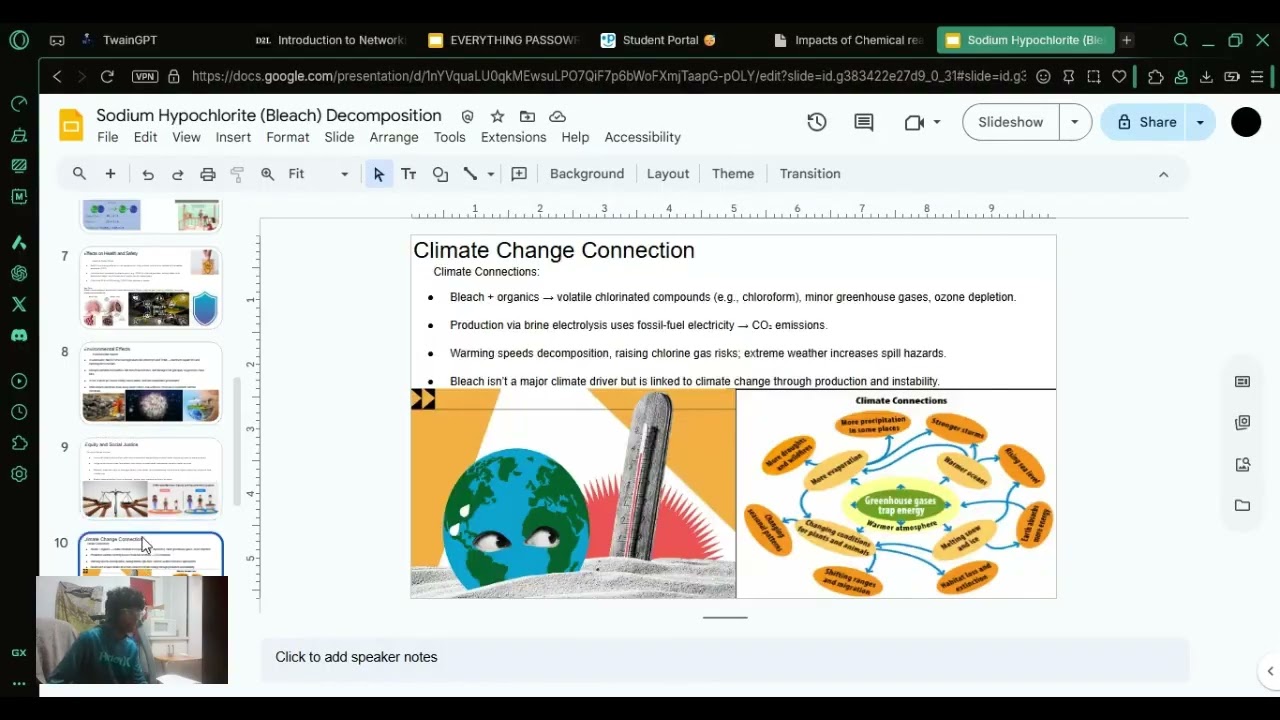Click the Layout button
The image size is (1280, 720).
(x=668, y=174)
